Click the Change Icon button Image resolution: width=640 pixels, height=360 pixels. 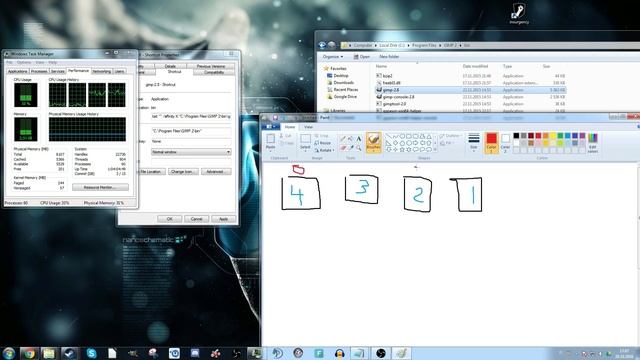[183, 171]
